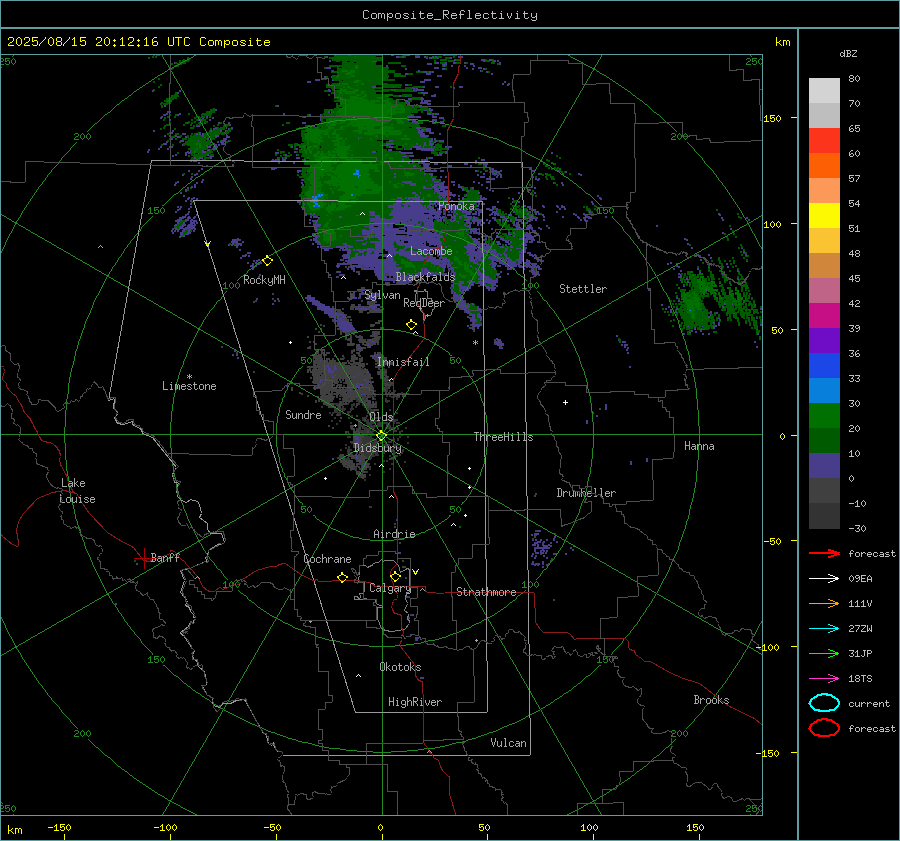Click the 'RedDeer' map label
Viewport: 900px width, 841px height.
[424, 303]
